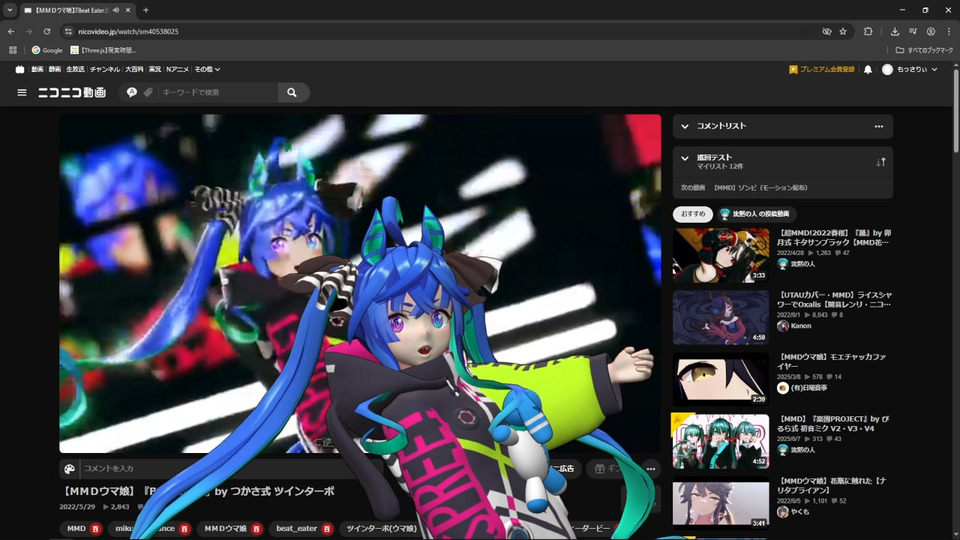
Task: Select the おすすめ tab
Action: coord(692,214)
